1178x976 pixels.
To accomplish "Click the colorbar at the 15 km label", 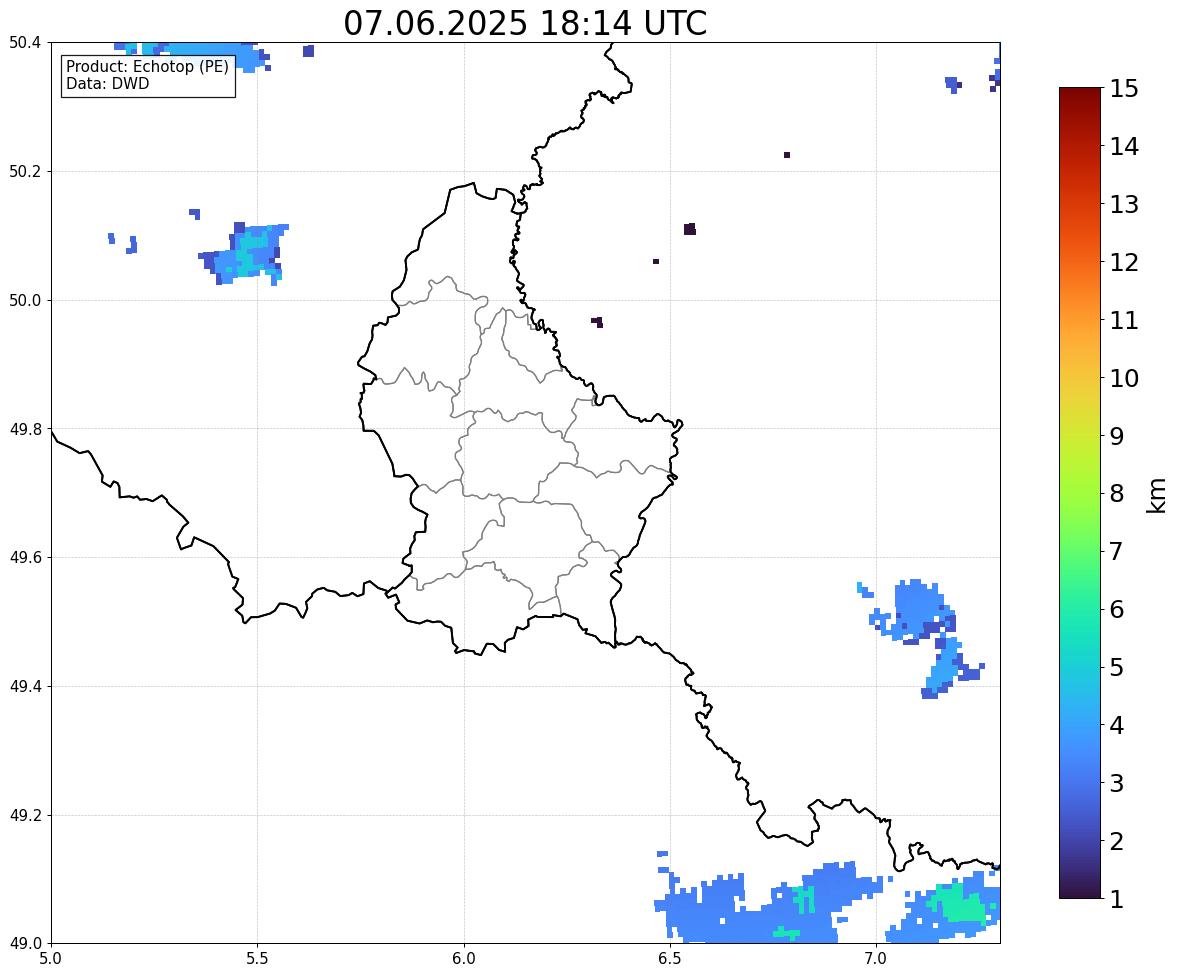I will [1080, 89].
